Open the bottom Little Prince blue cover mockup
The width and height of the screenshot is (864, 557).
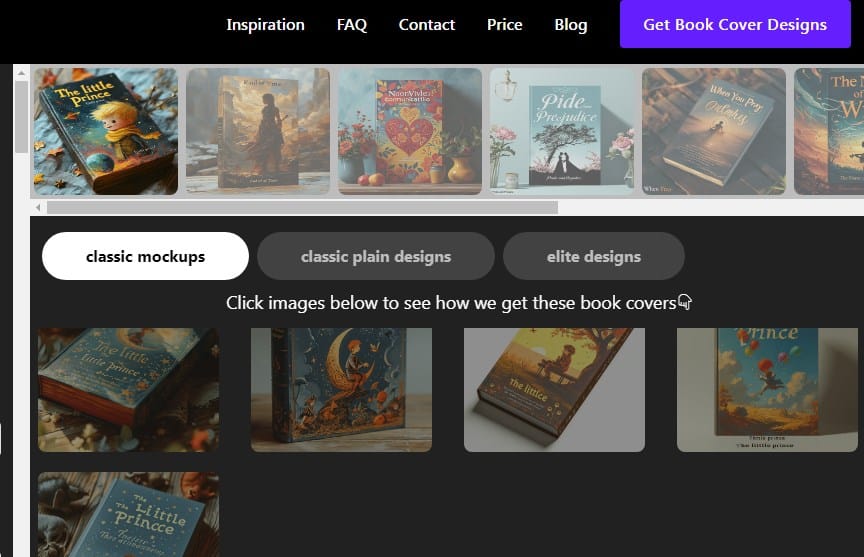pos(128,515)
